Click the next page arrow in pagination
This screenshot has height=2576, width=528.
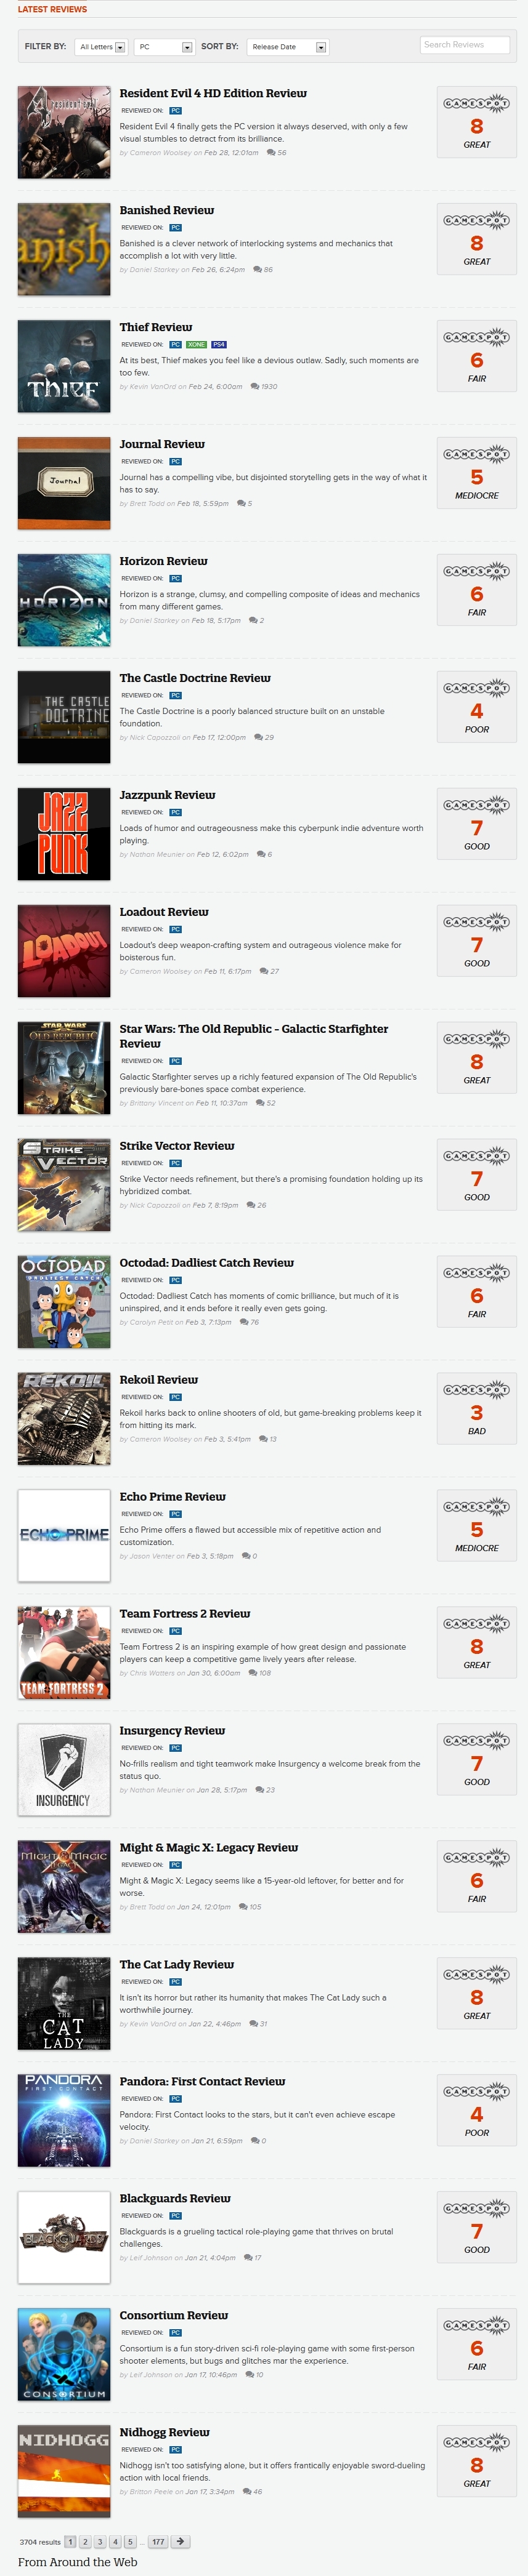tap(180, 2541)
